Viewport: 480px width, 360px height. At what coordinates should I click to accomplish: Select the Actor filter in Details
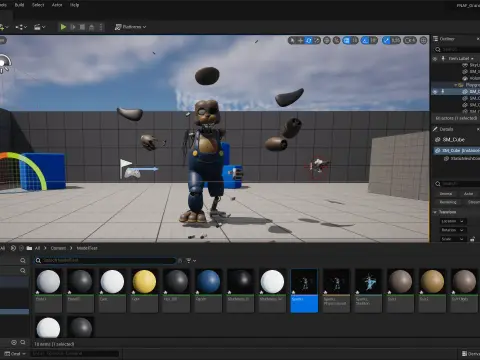(469, 194)
